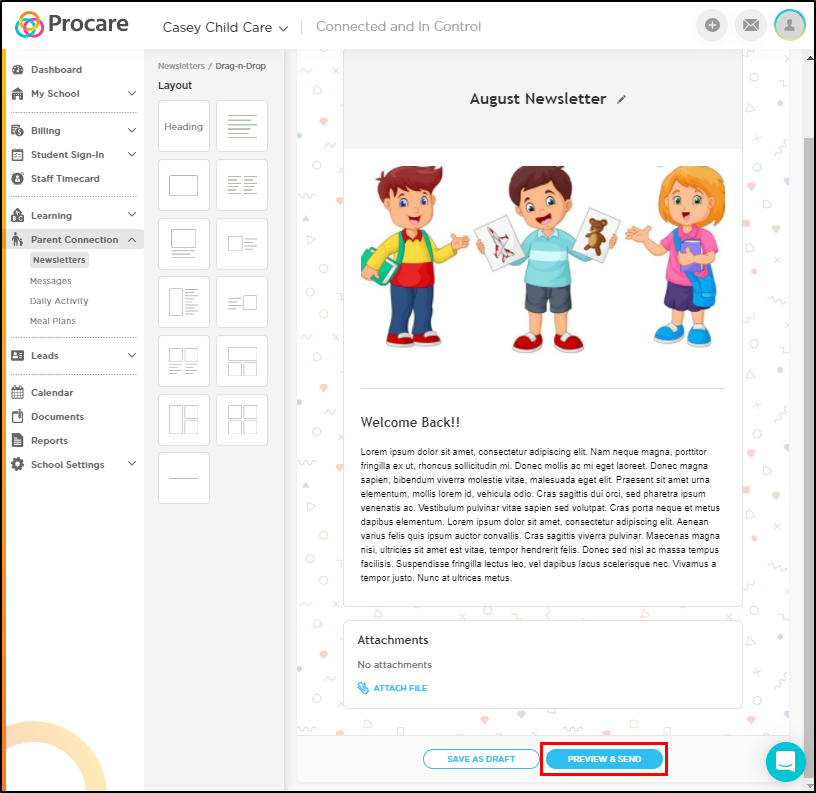Select the single-column text layout block
This screenshot has width=816, height=793.
tap(242, 126)
